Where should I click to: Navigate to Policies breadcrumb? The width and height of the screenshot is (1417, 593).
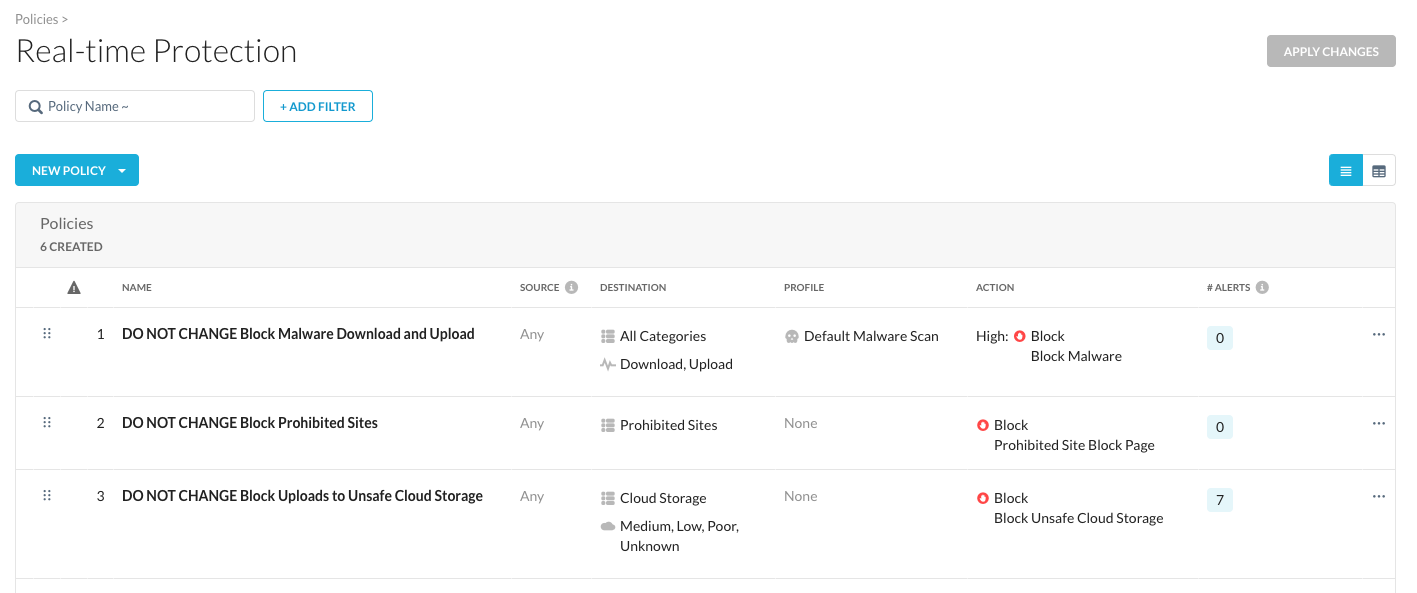click(35, 19)
